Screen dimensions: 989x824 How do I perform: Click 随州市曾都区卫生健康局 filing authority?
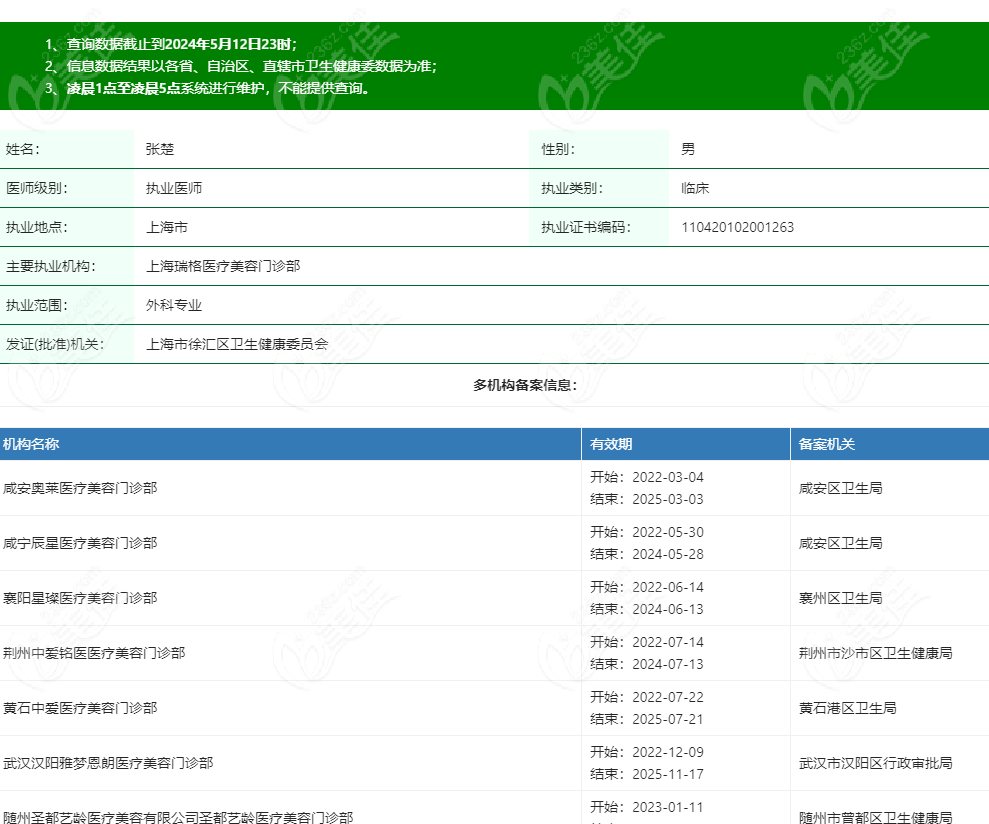click(x=875, y=818)
